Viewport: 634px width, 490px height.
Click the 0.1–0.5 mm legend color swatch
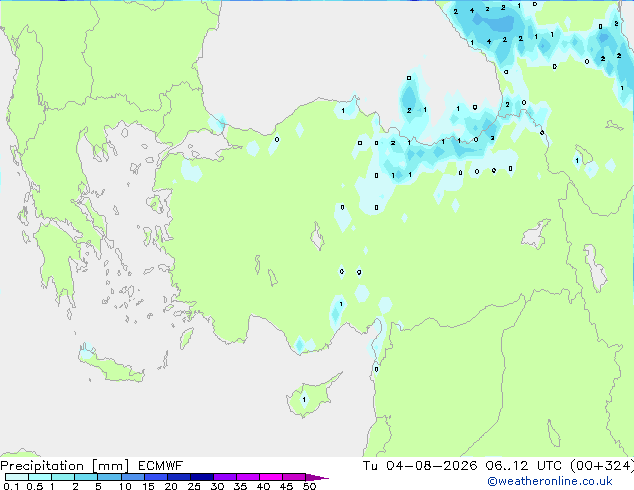coord(17,477)
